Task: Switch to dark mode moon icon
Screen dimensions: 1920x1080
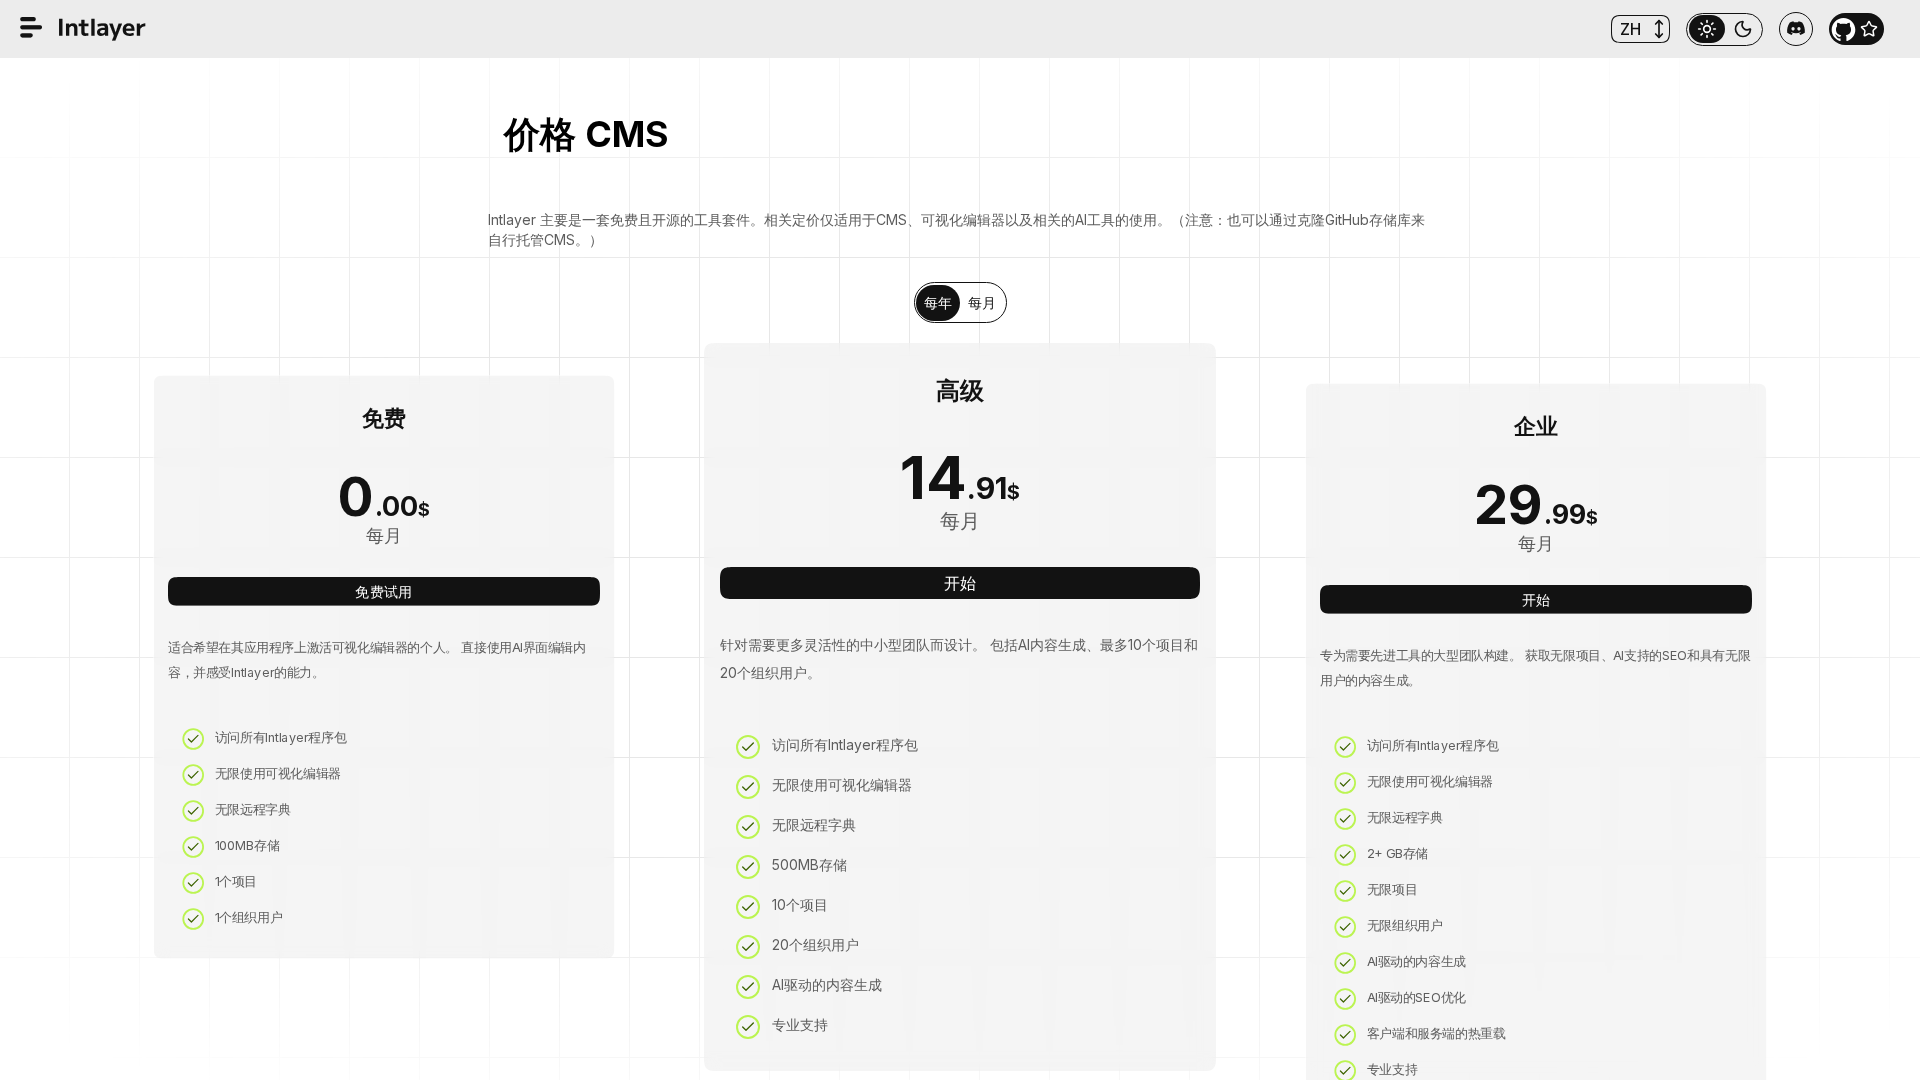Action: coord(1743,29)
